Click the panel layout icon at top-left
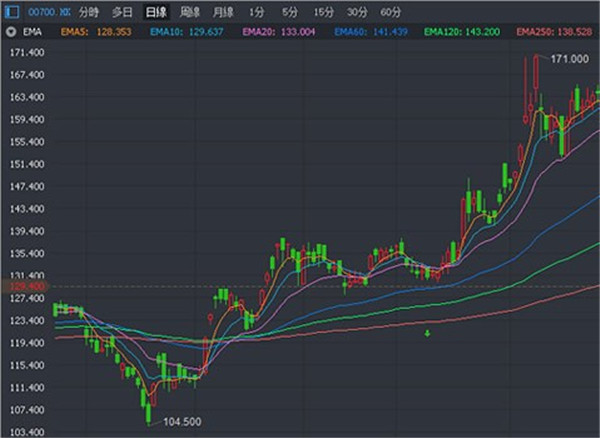Viewport: 600px width, 438px height. coord(11,12)
